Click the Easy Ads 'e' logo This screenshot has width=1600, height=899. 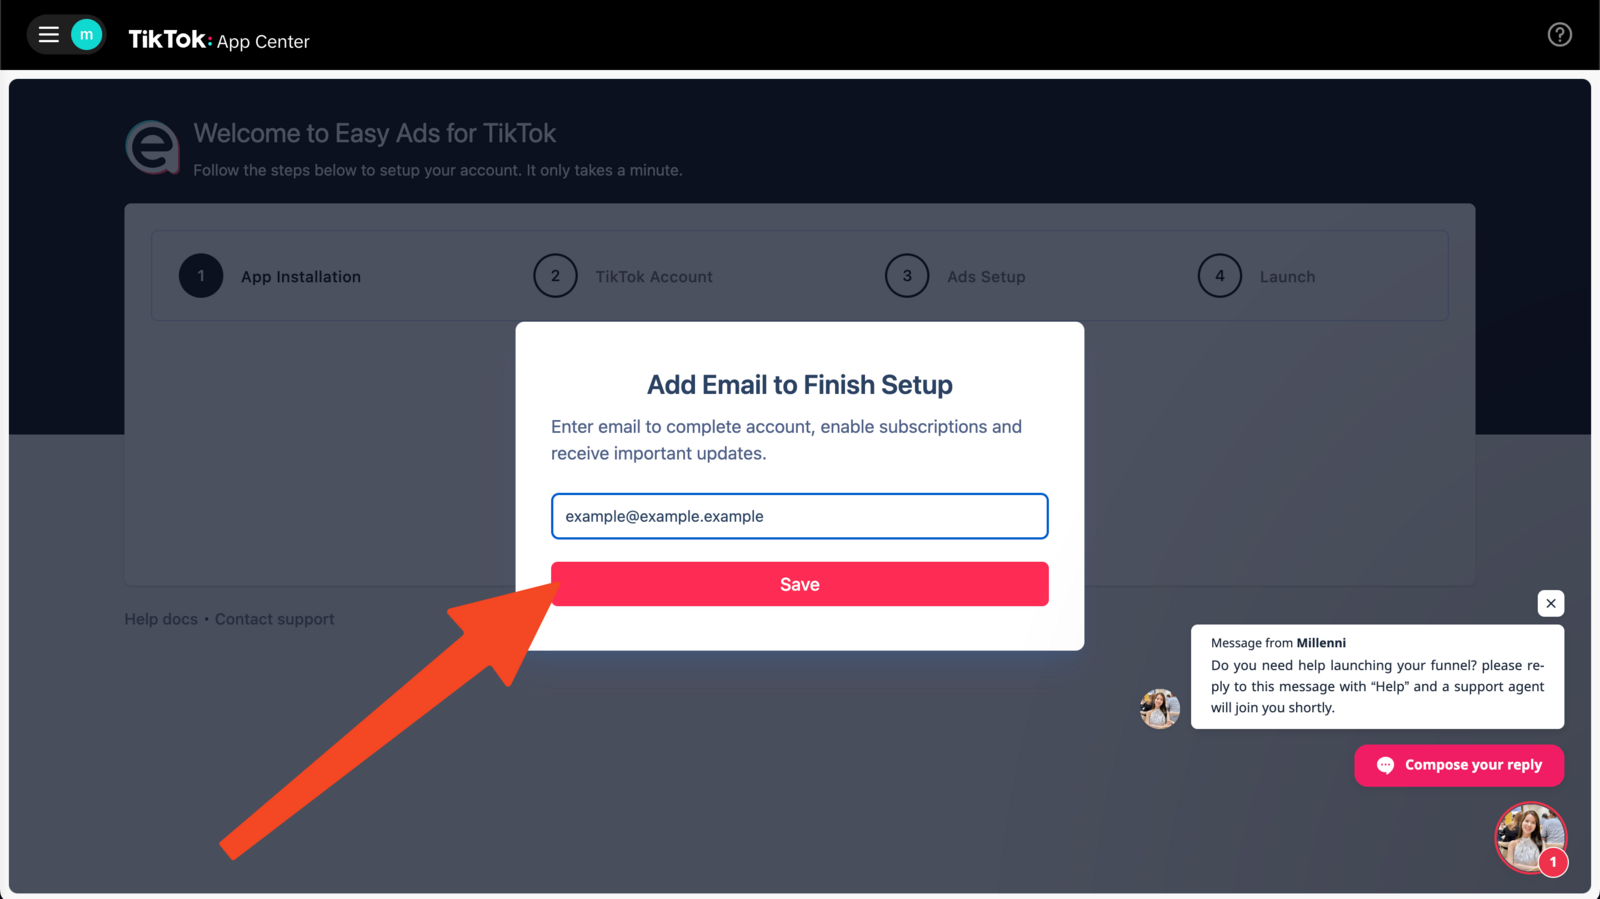click(153, 148)
